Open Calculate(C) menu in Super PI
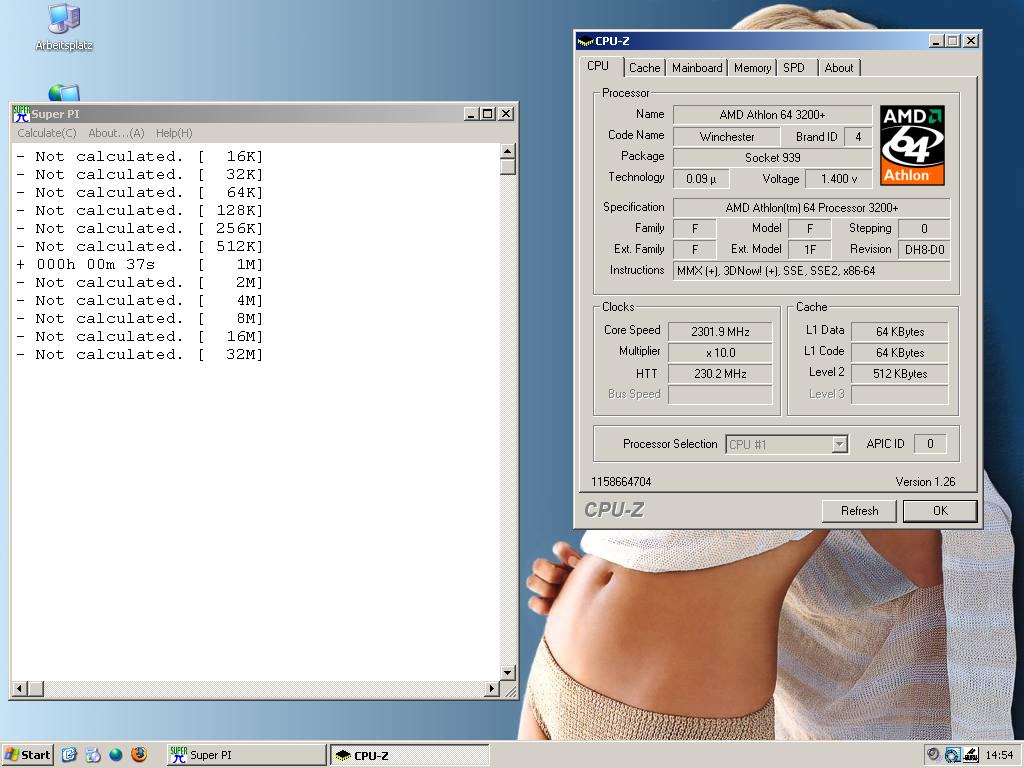The height and width of the screenshot is (768, 1024). point(47,133)
